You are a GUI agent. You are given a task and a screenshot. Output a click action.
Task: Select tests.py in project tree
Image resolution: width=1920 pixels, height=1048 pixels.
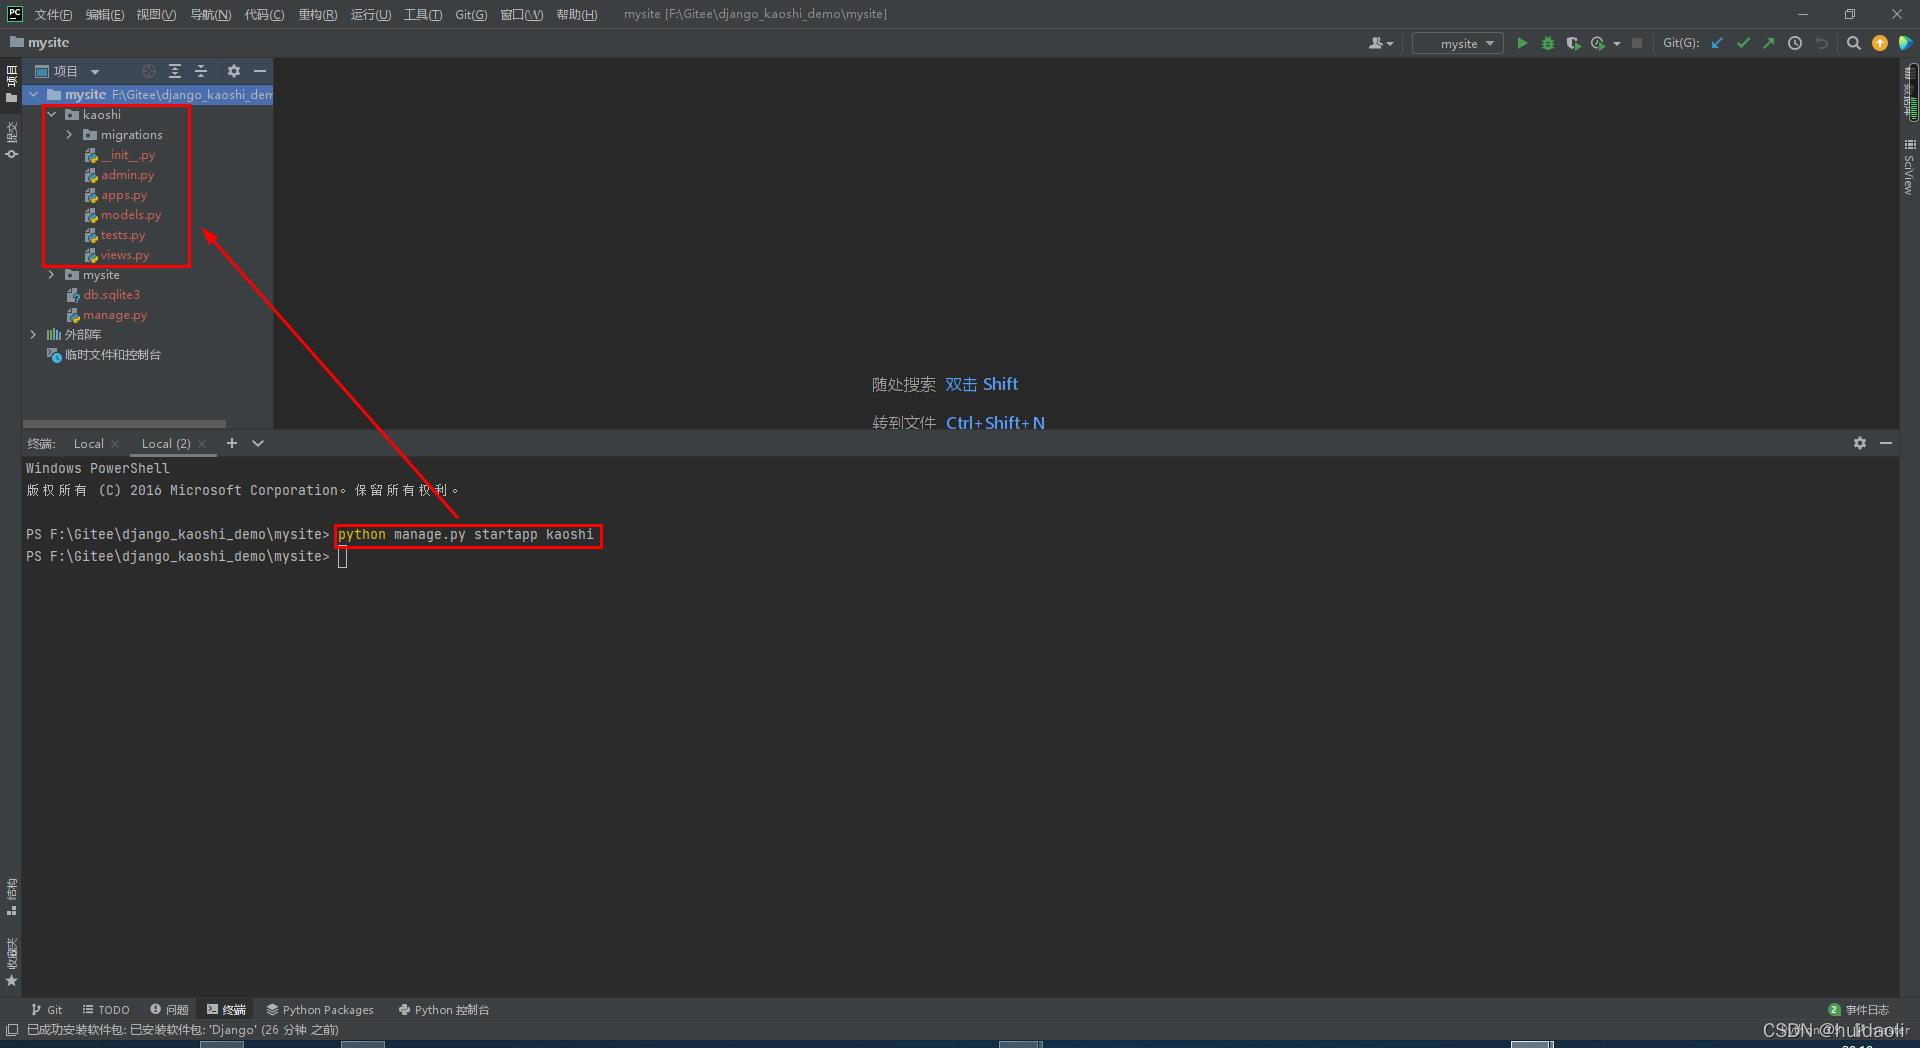[x=122, y=234]
